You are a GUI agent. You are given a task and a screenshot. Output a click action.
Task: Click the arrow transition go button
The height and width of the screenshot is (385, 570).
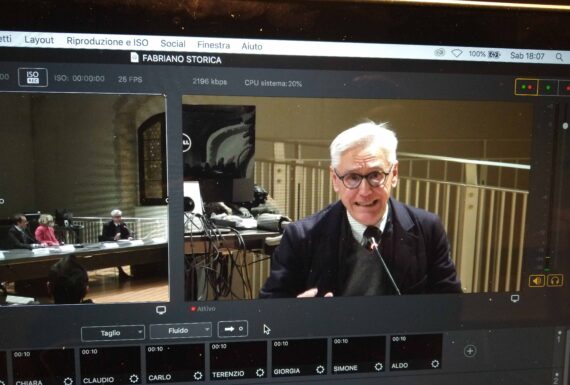233,329
